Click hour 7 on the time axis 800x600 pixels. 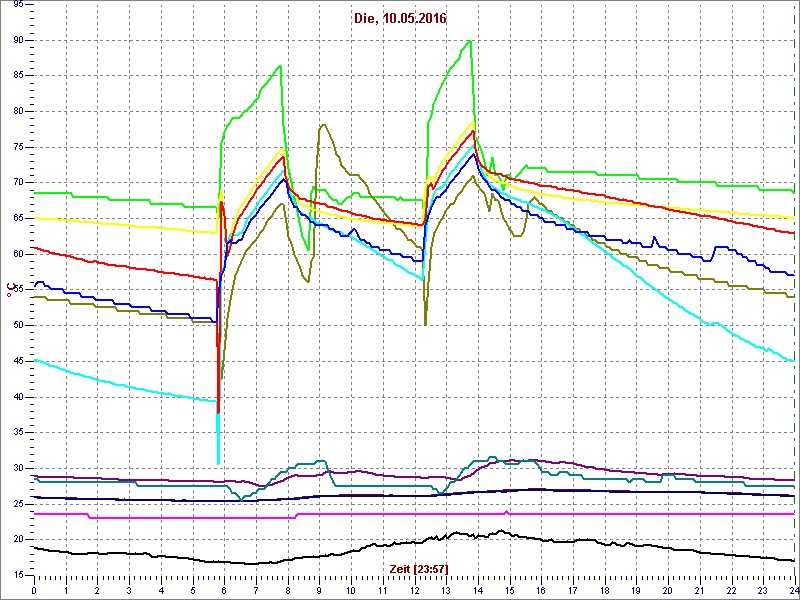[x=256, y=590]
